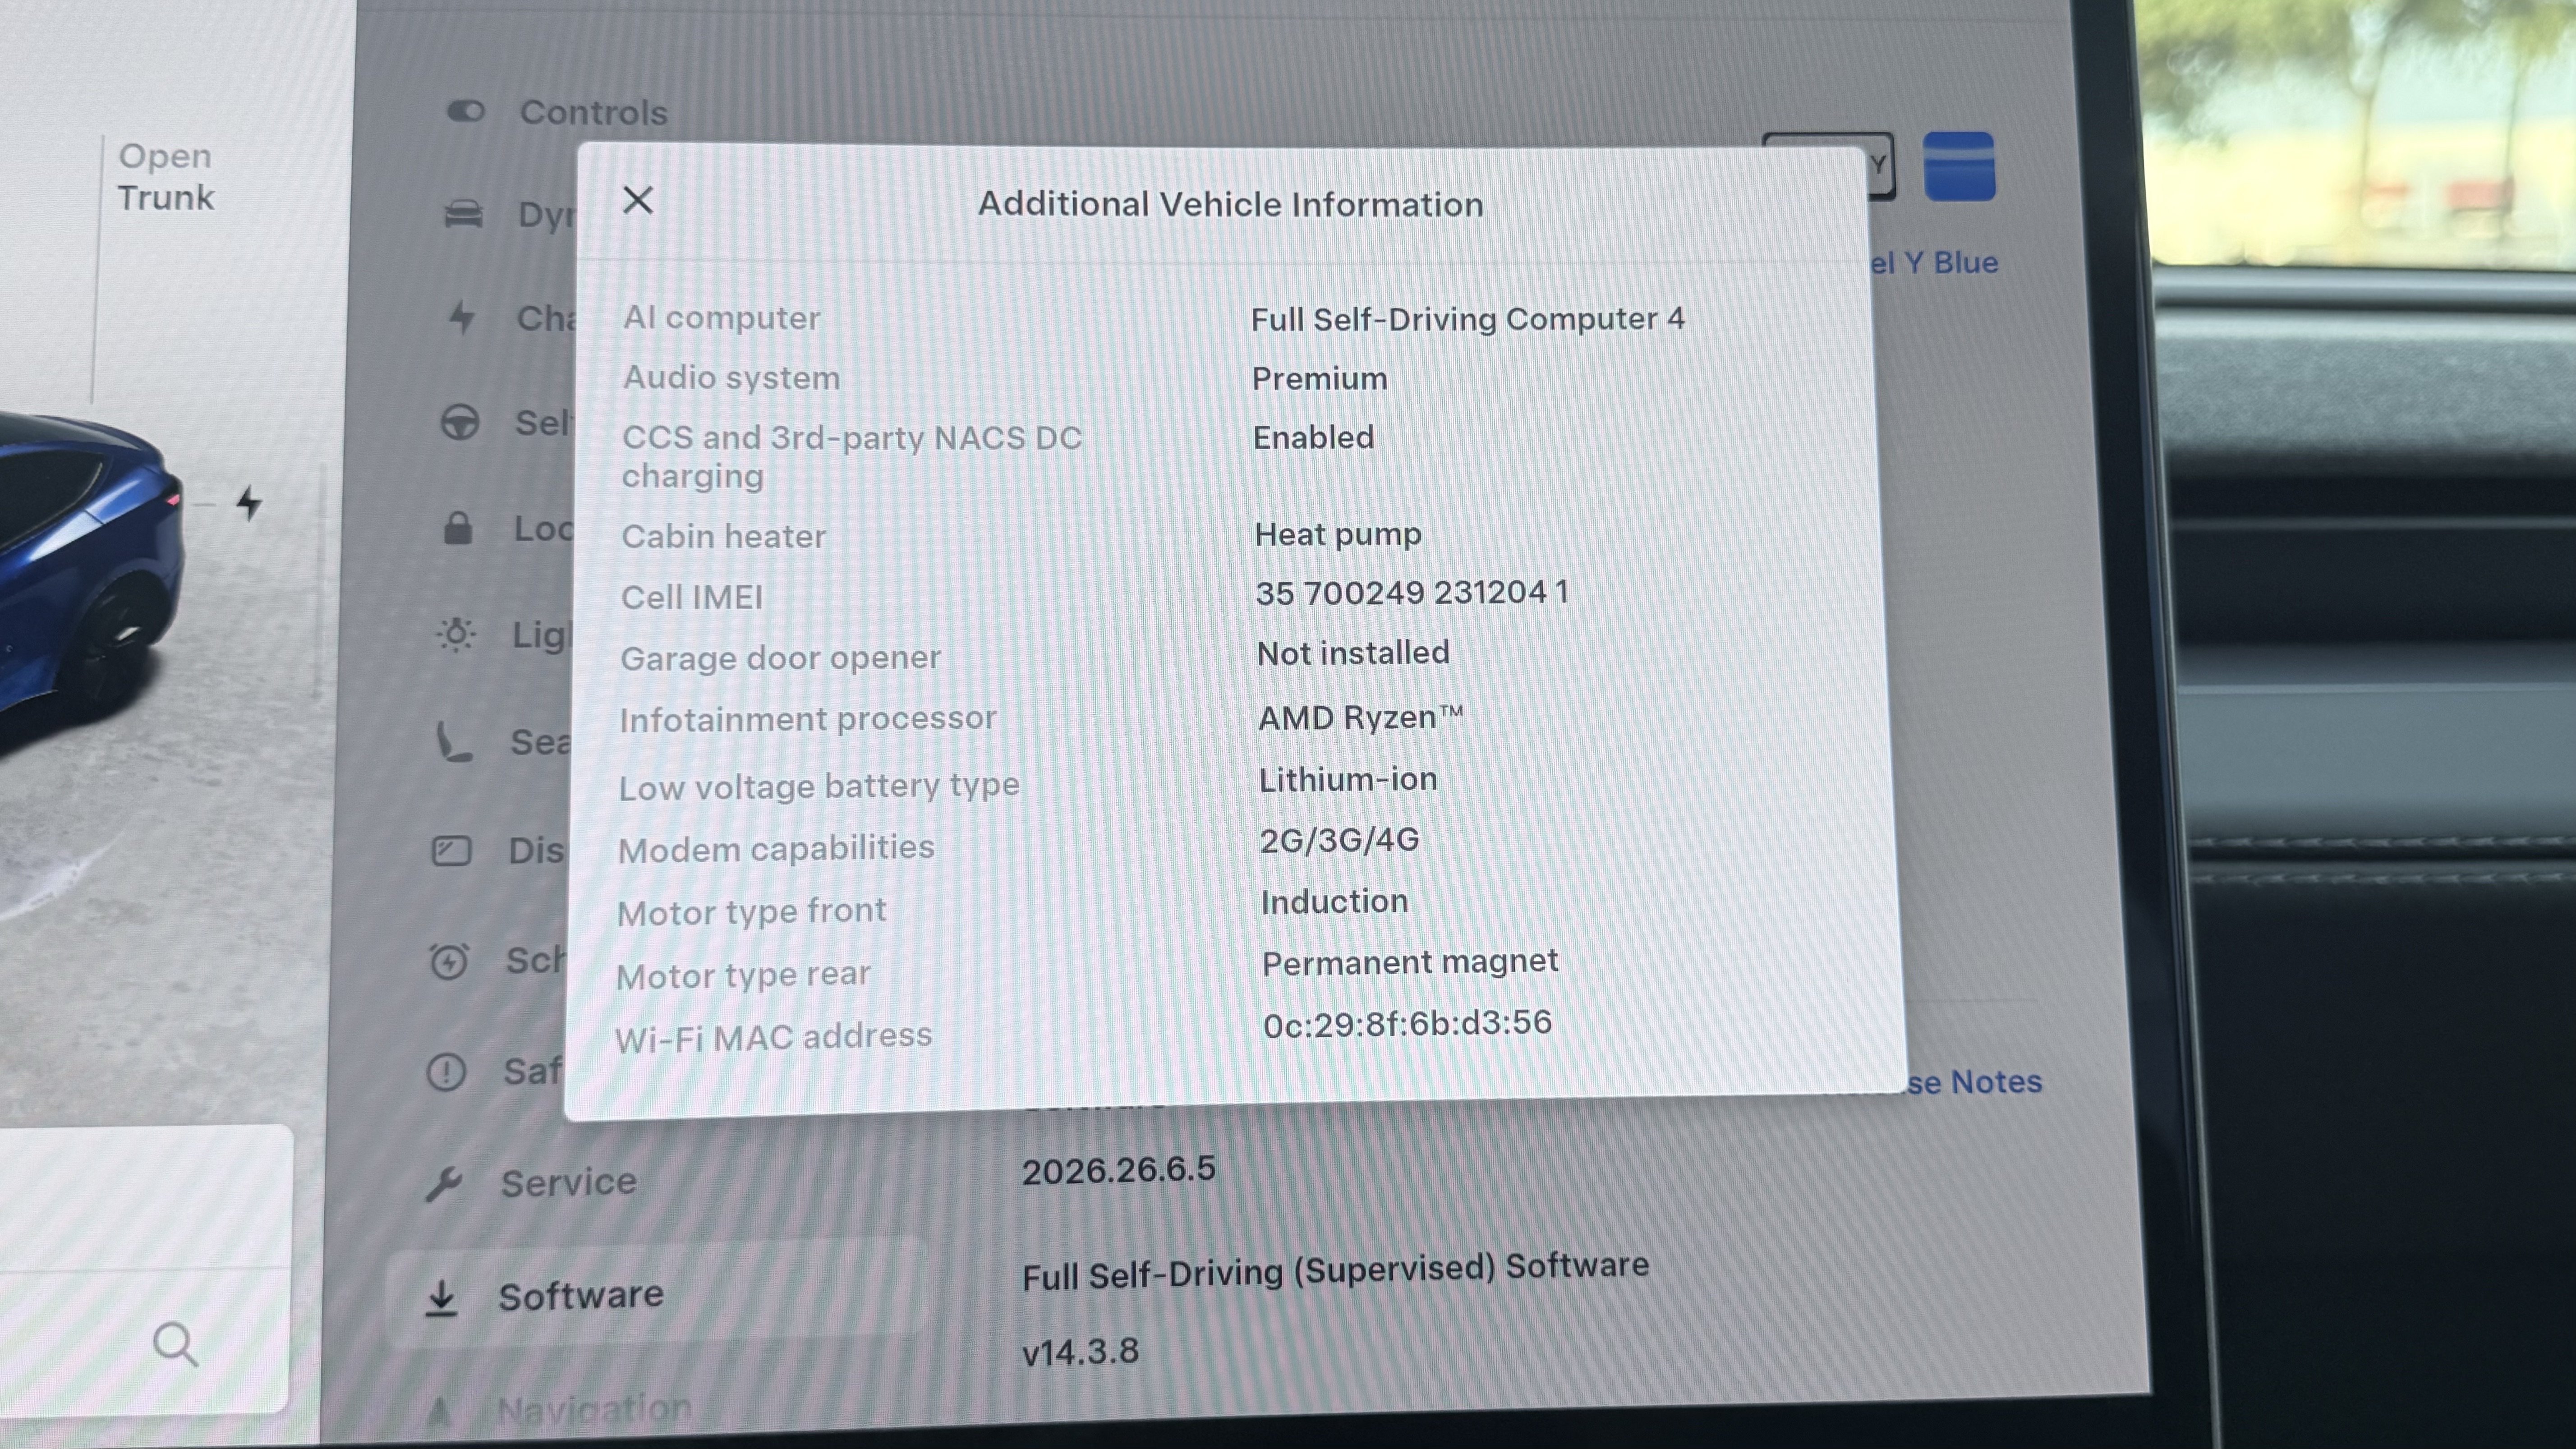Tap the charge port lightning bolt
This screenshot has height=1449, width=2576.
(249, 502)
